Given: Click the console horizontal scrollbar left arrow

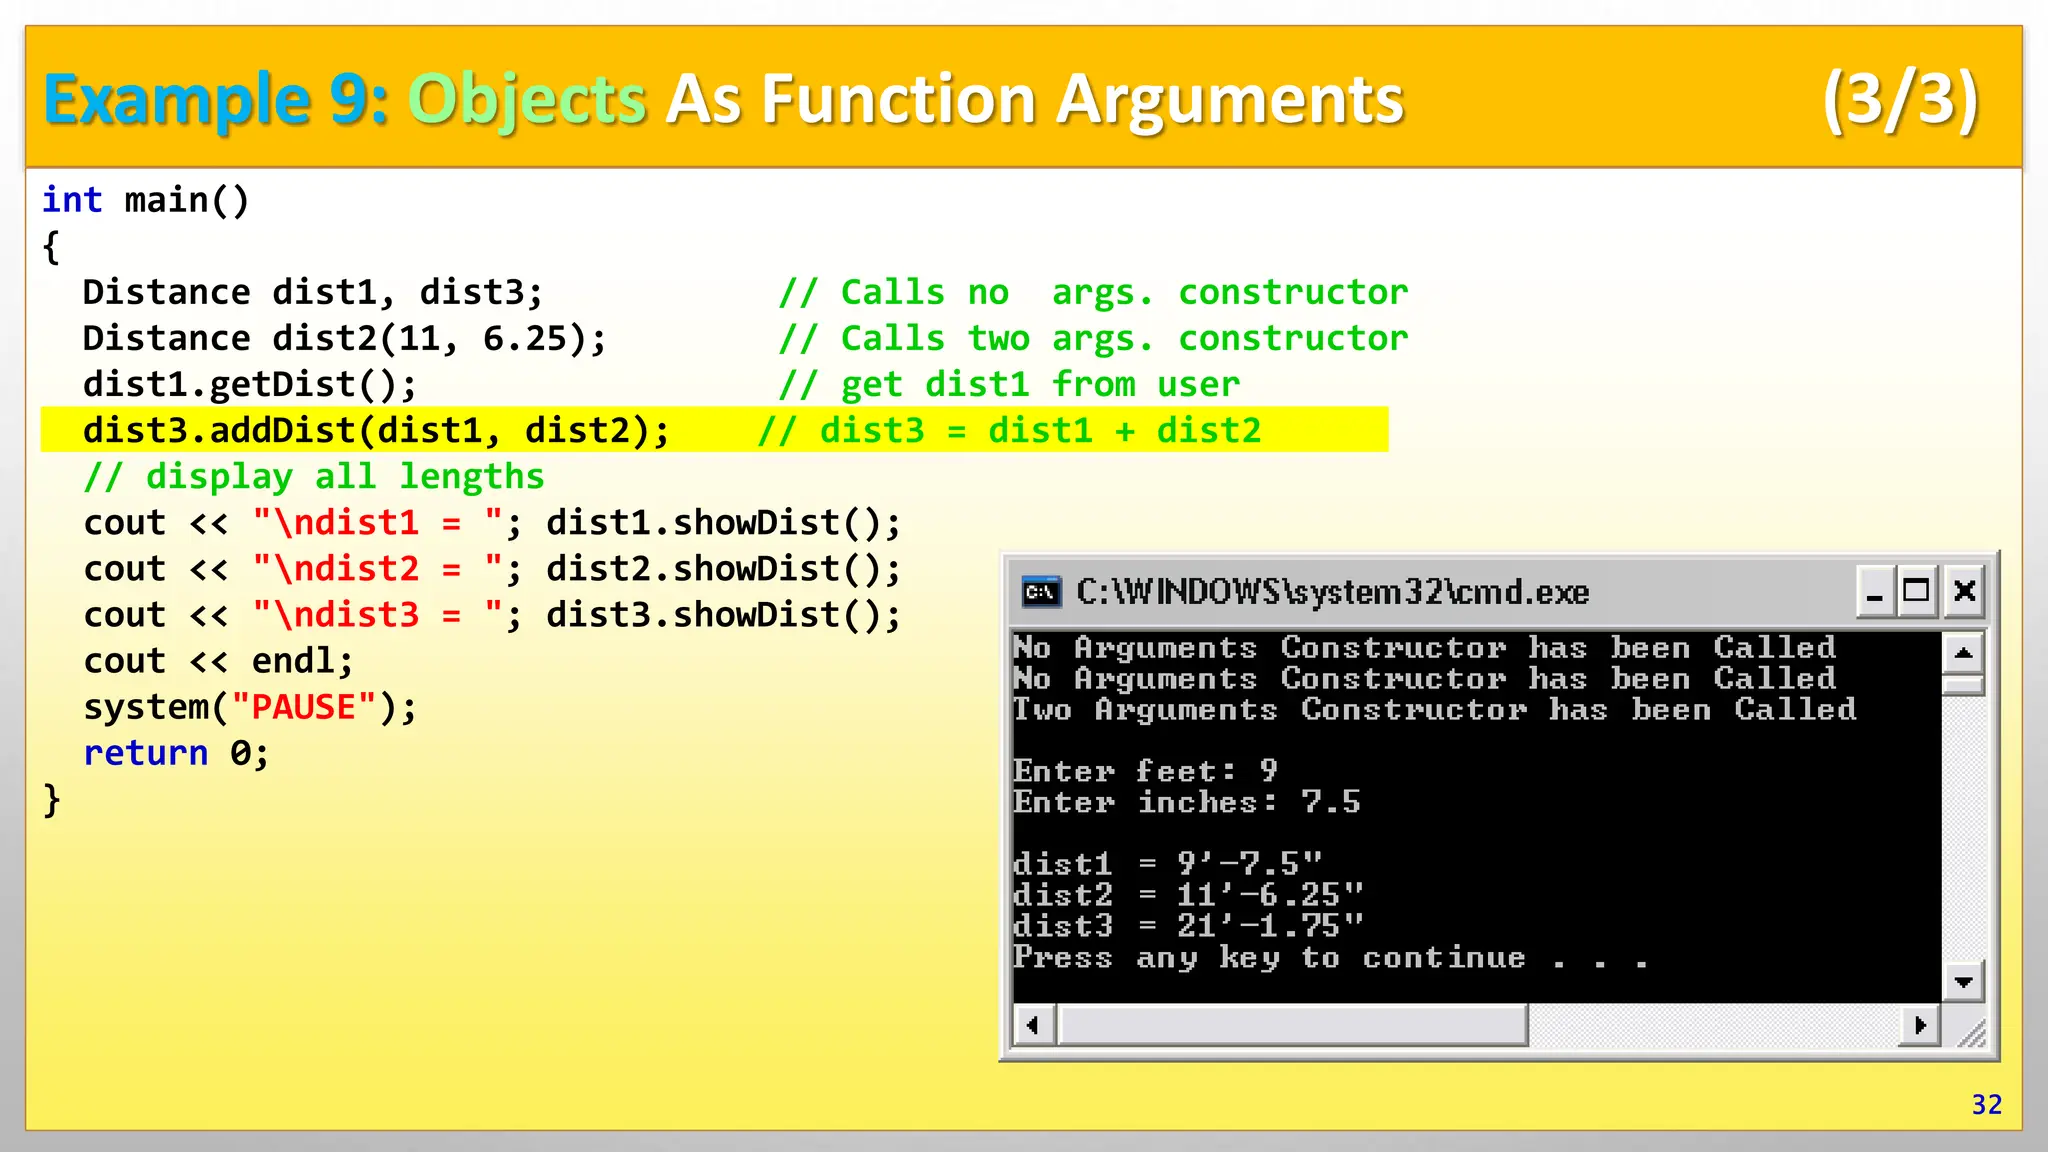Looking at the screenshot, I should coord(1034,1025).
